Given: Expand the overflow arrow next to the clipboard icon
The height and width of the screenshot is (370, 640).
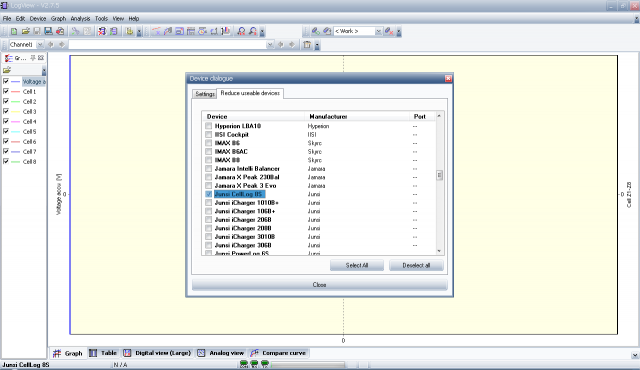Looking at the screenshot, I should point(317,45).
